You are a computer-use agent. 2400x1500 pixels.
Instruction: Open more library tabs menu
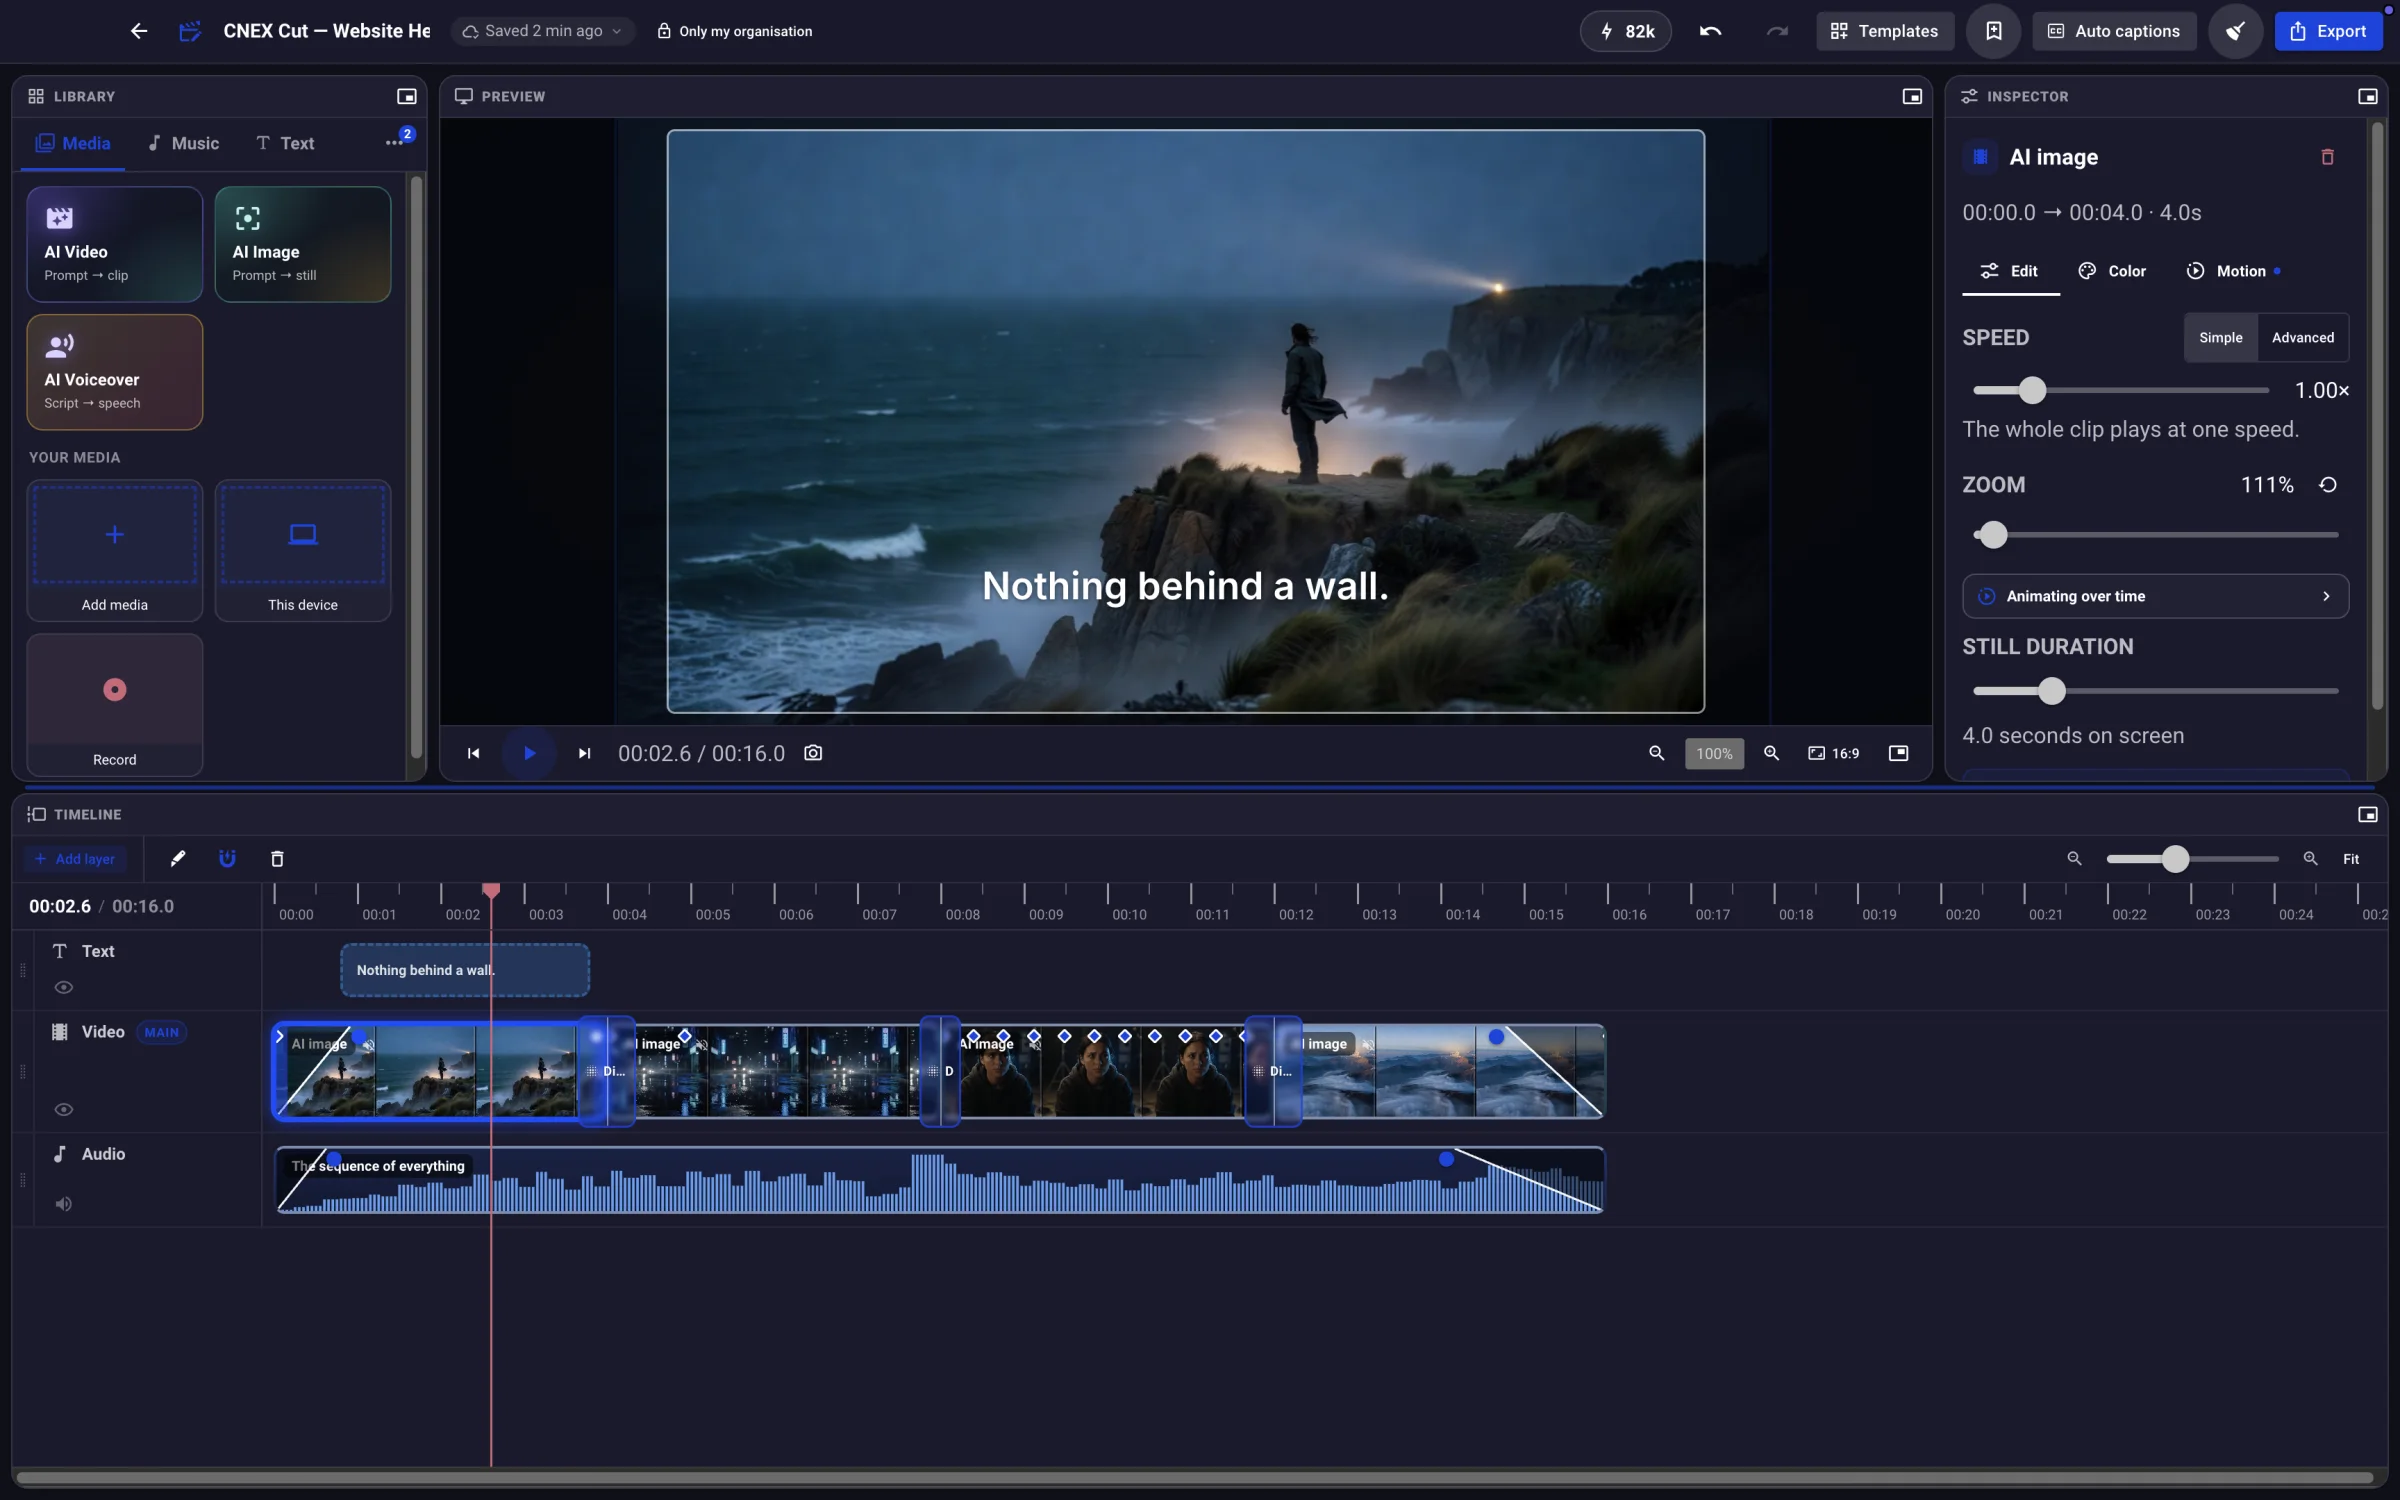click(394, 143)
